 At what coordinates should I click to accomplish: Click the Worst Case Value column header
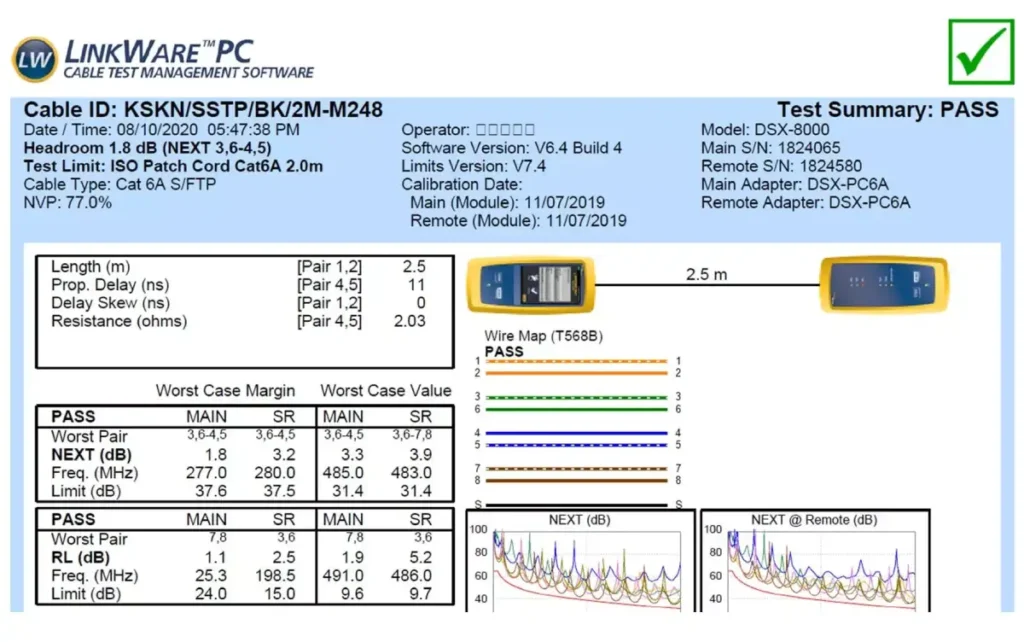coord(385,391)
